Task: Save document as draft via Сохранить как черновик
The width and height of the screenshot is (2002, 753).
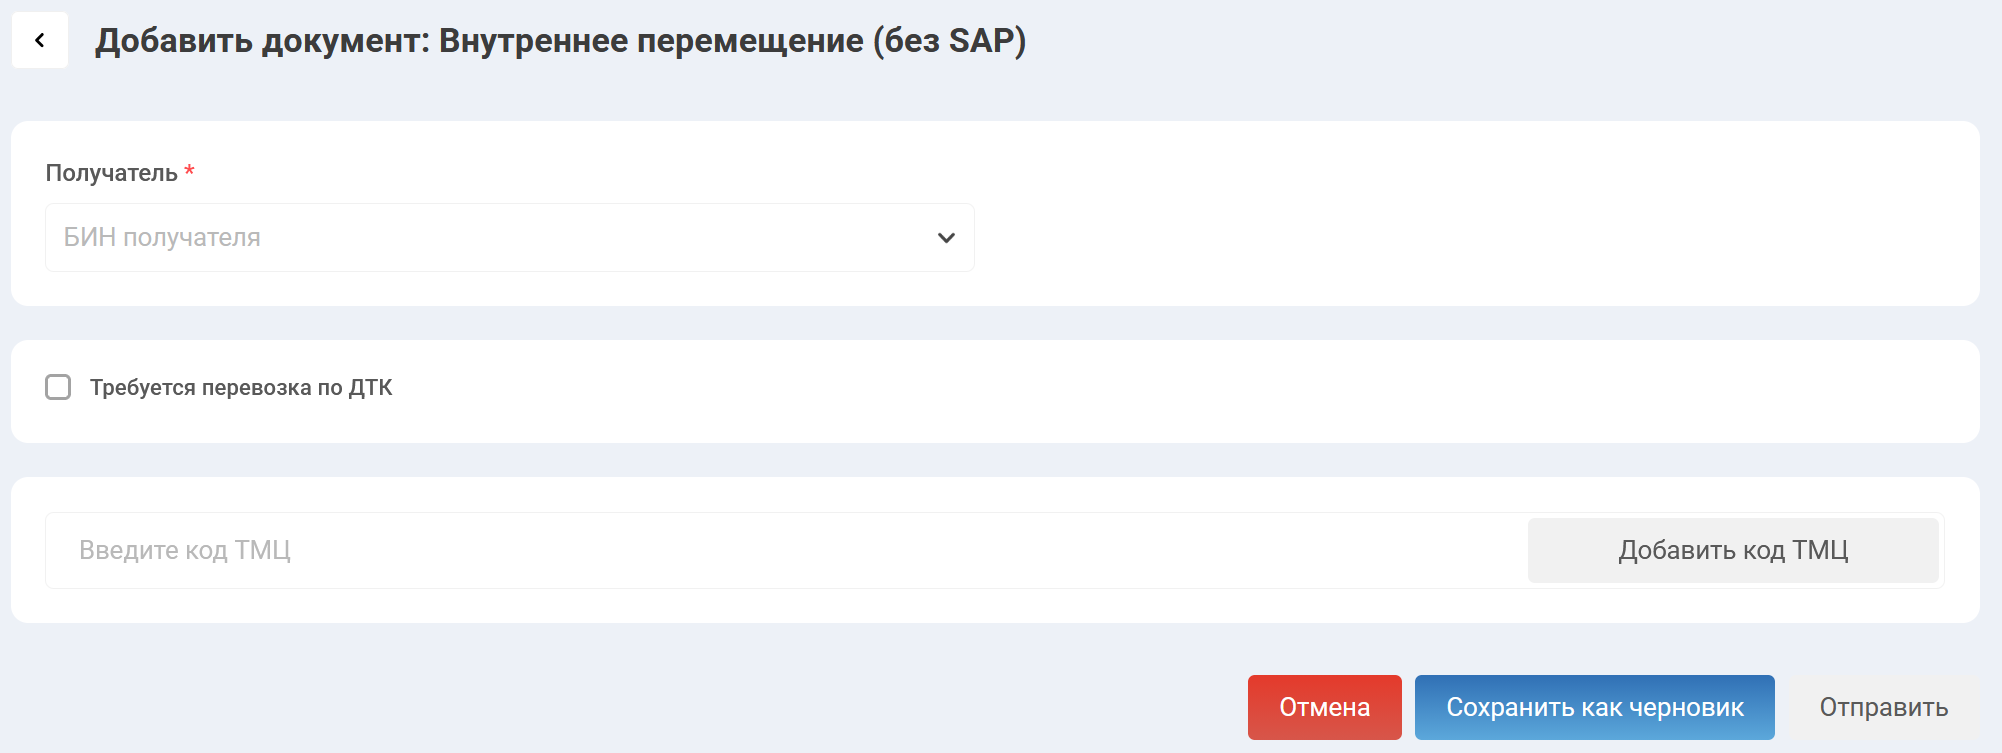Action: point(1593,707)
